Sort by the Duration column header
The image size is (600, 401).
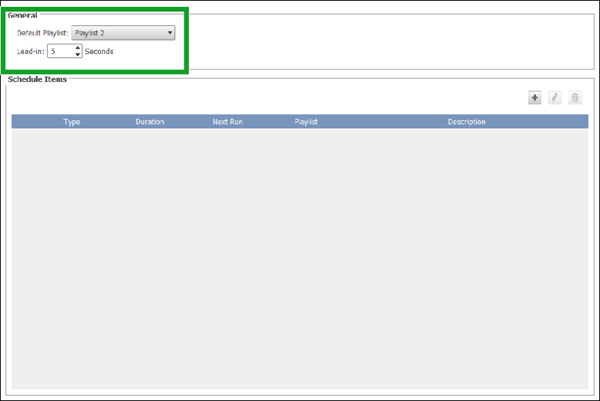pos(150,122)
